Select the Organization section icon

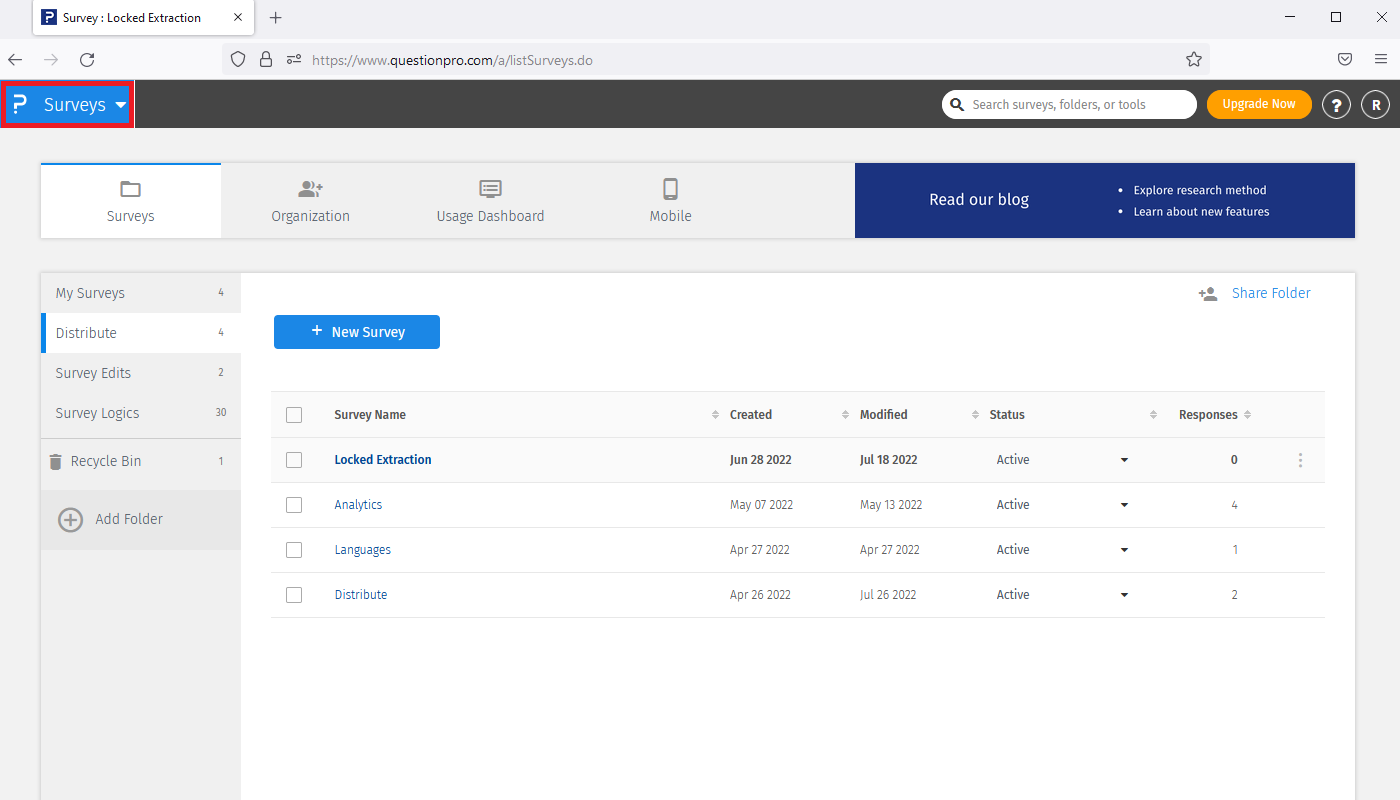pyautogui.click(x=310, y=188)
